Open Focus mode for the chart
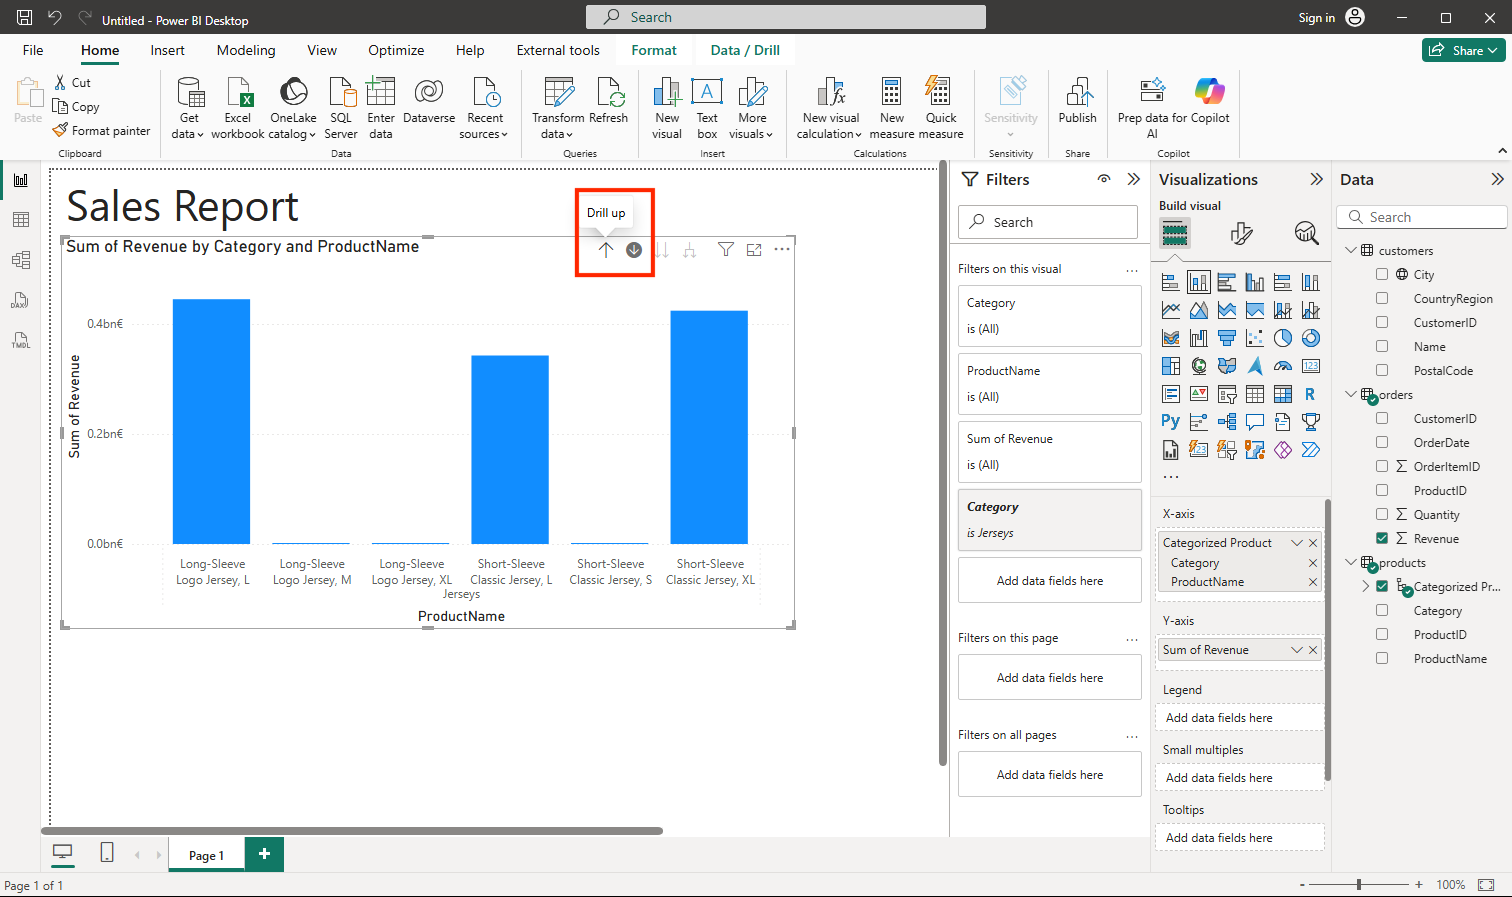The height and width of the screenshot is (897, 1512). tap(754, 250)
